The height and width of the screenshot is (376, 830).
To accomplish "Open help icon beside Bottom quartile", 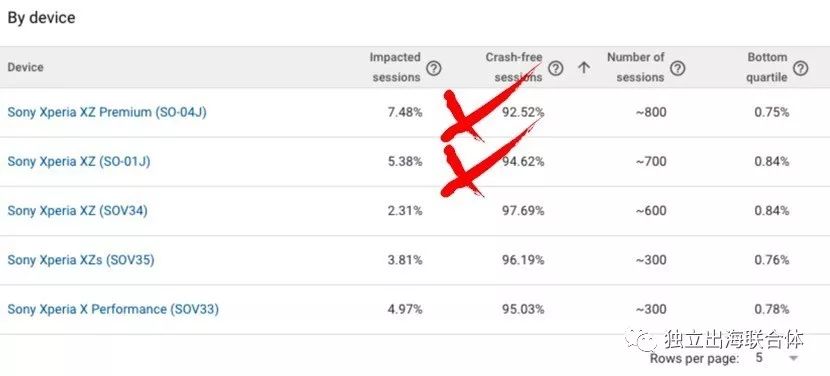I will tap(801, 68).
